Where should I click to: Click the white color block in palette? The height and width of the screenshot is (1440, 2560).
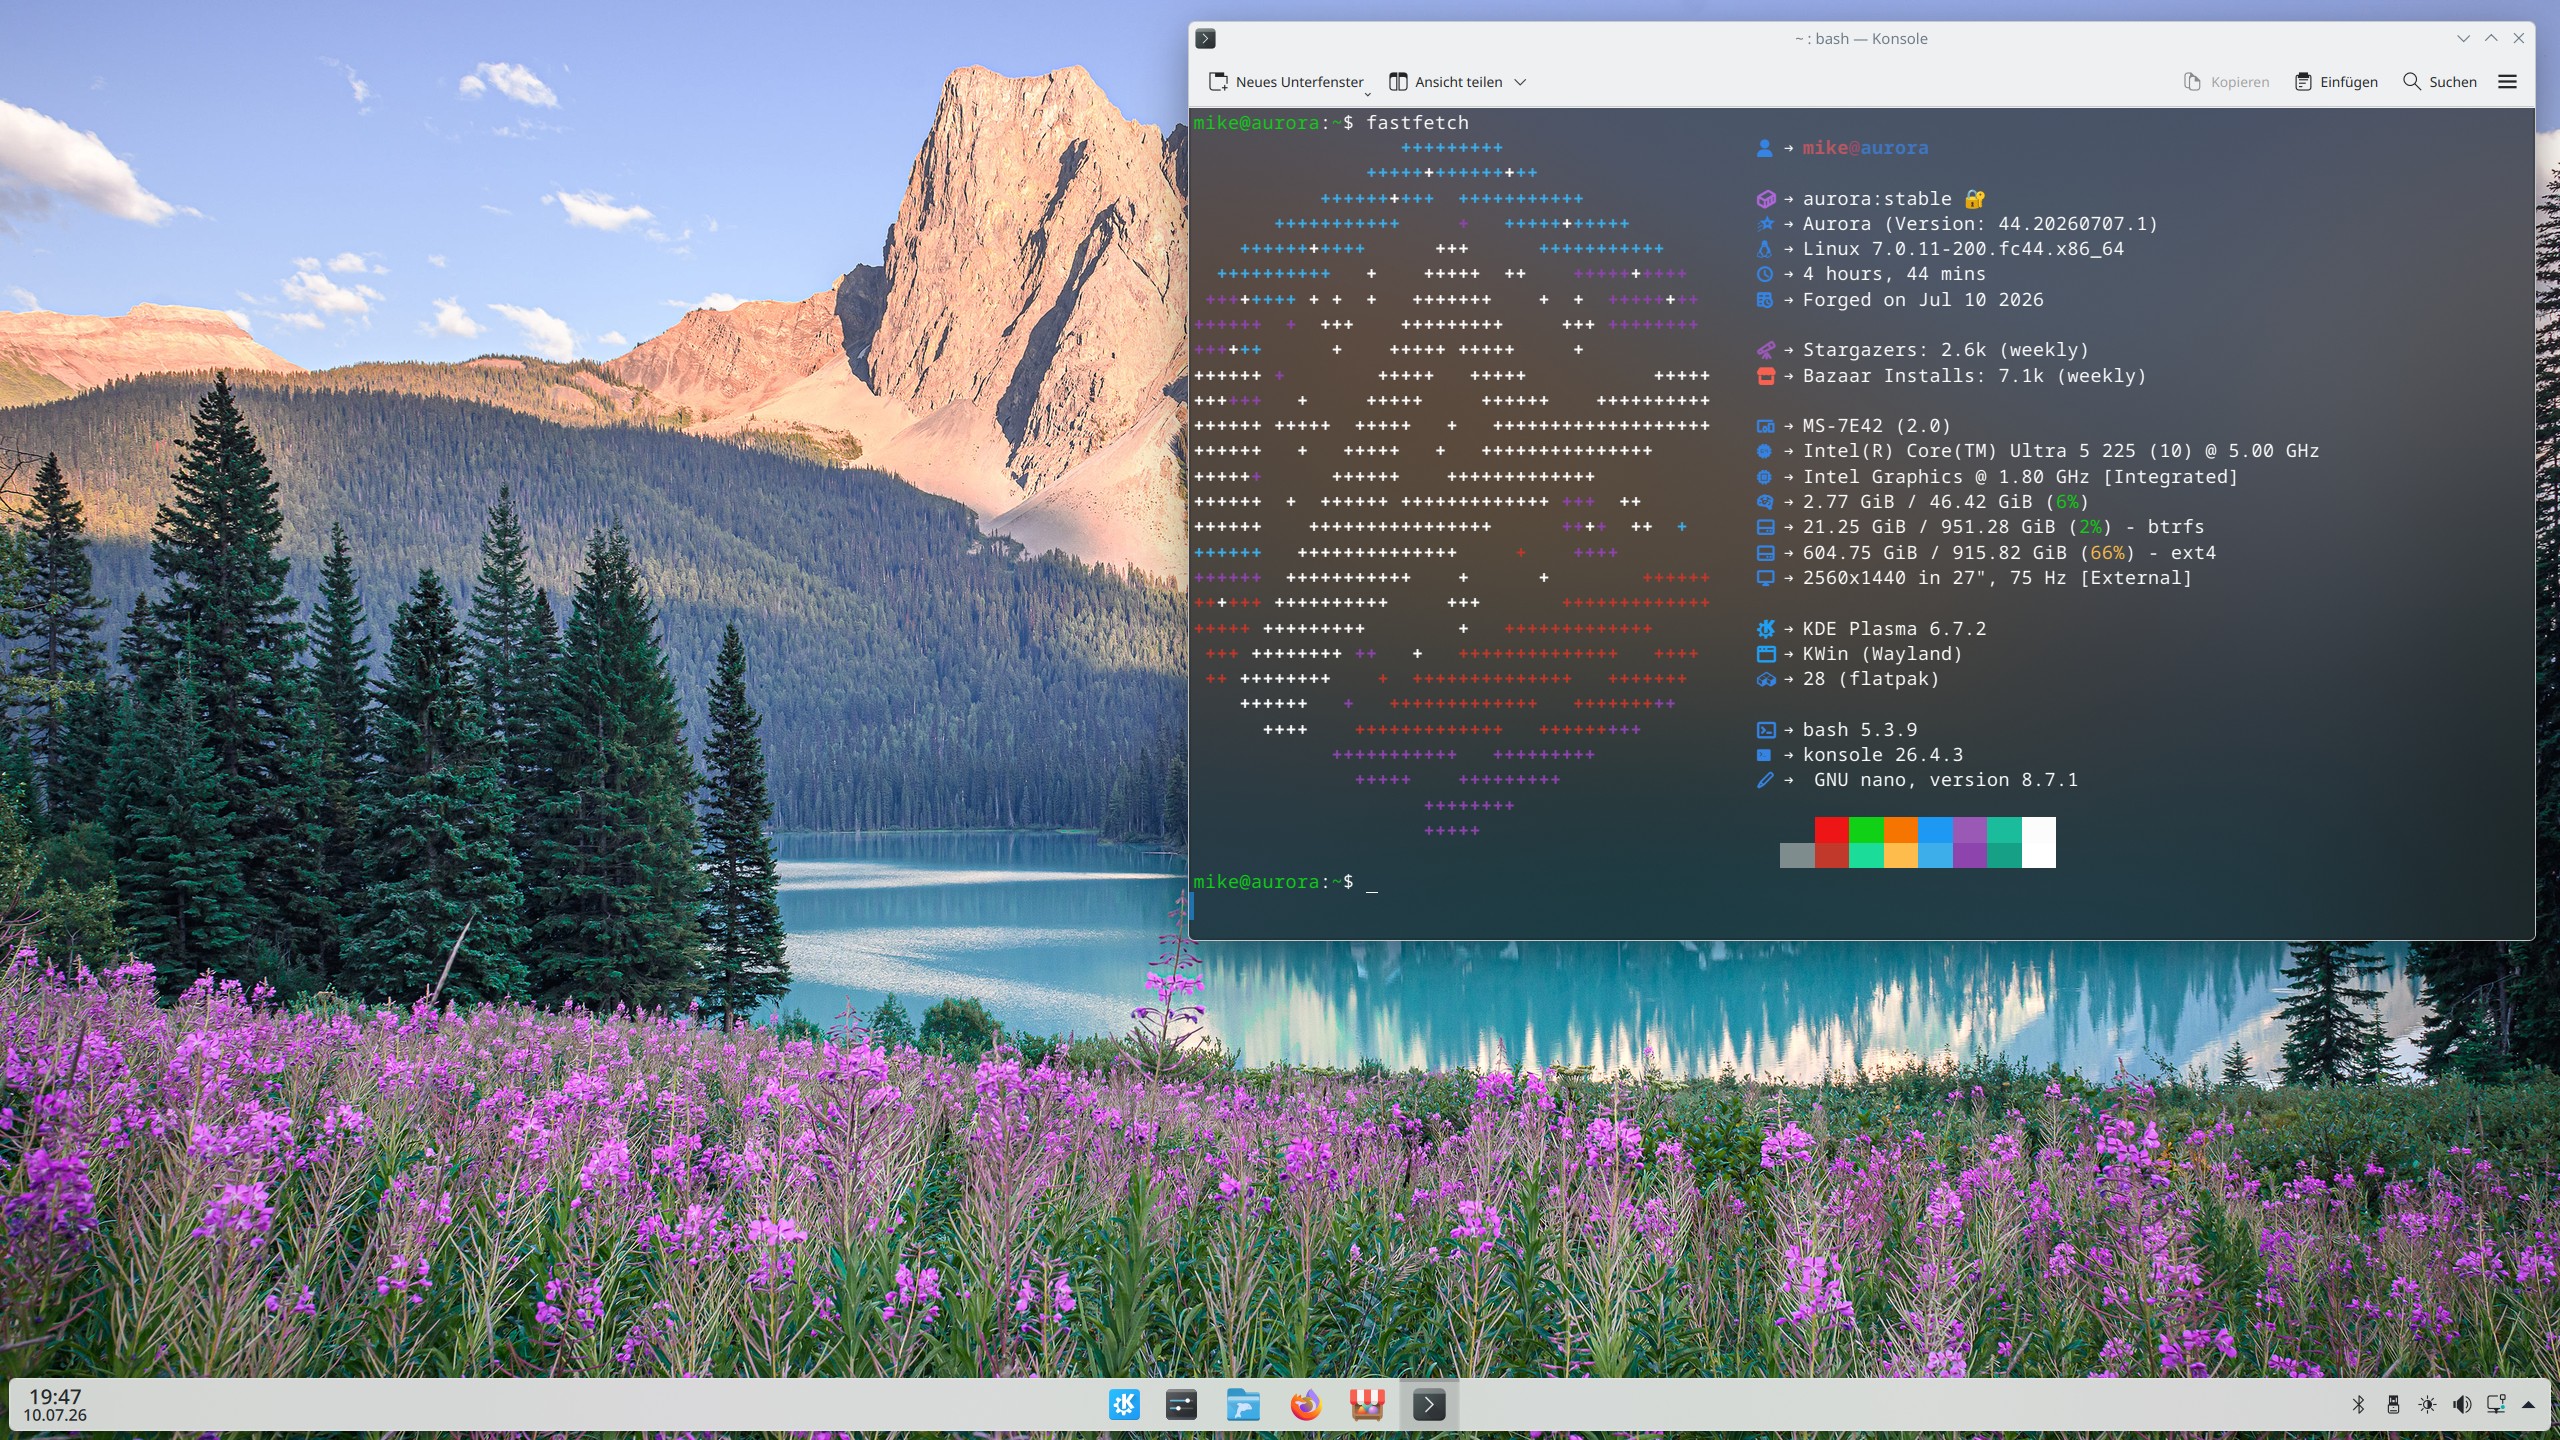point(2038,842)
